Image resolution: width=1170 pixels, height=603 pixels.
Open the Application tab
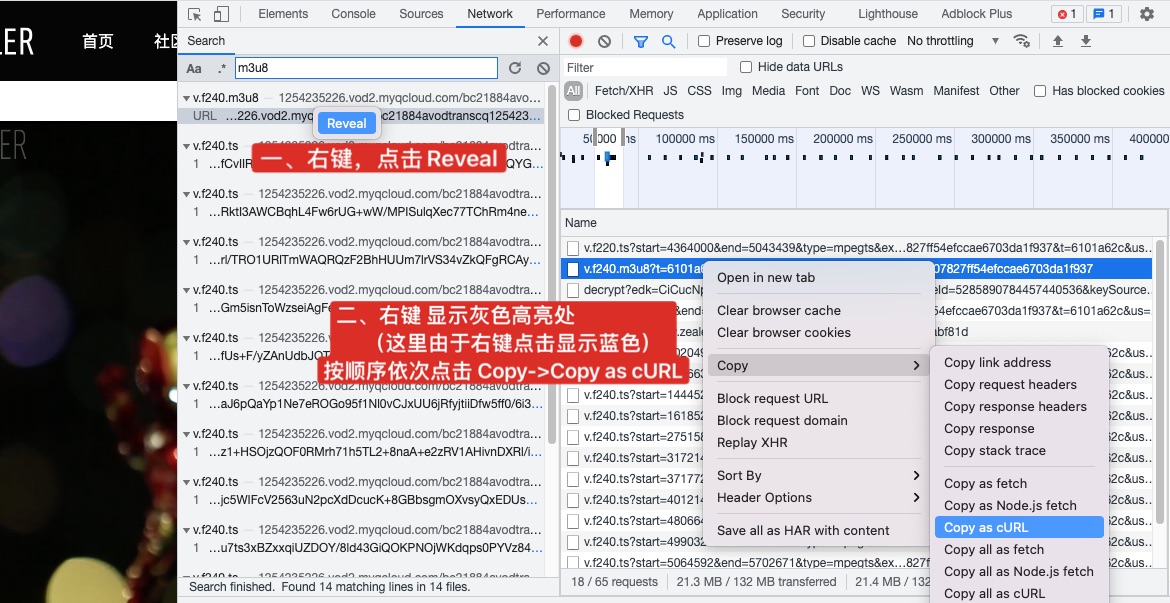[x=727, y=13]
